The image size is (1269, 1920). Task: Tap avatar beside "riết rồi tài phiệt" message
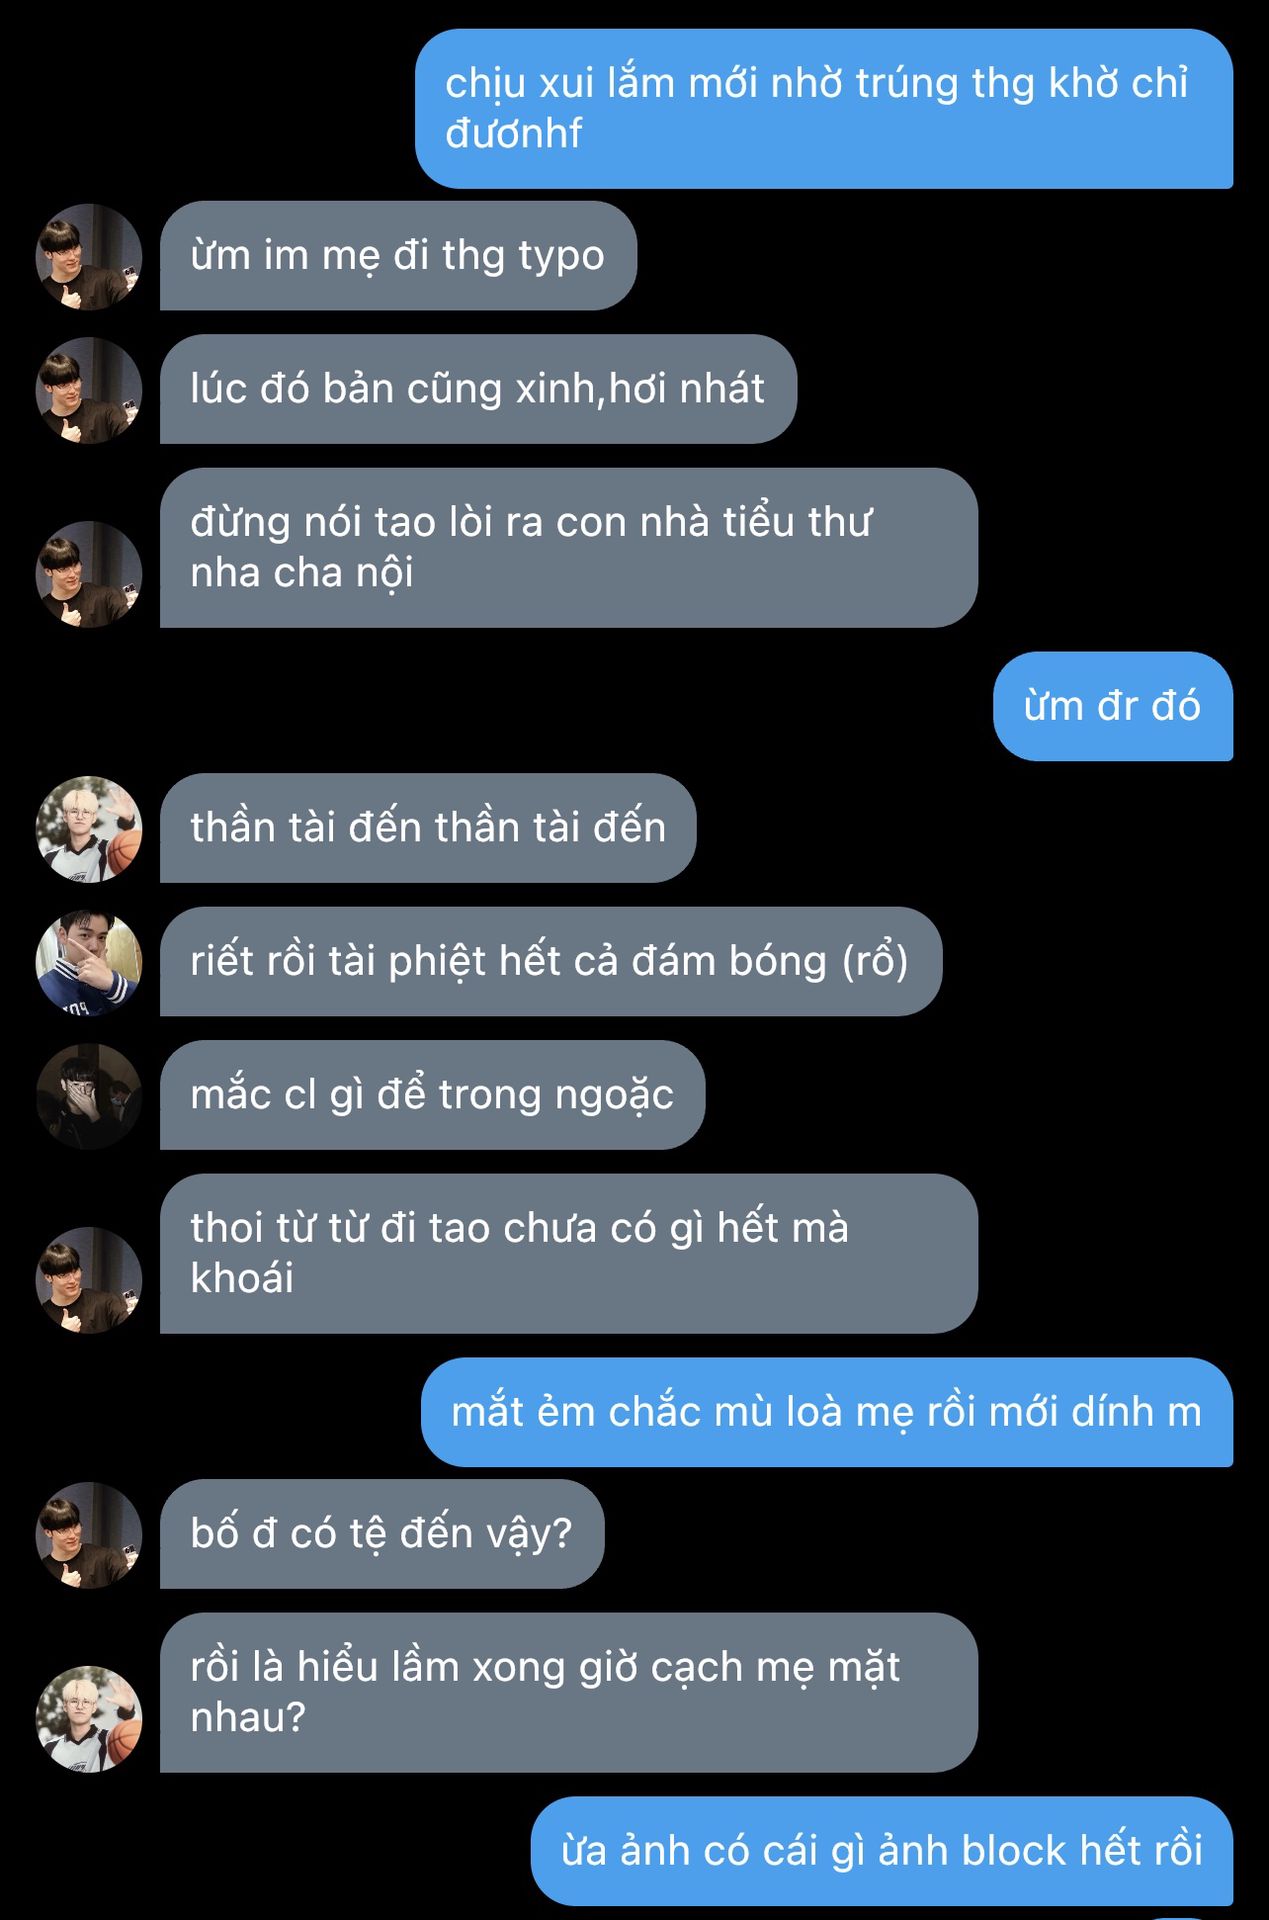tap(89, 962)
